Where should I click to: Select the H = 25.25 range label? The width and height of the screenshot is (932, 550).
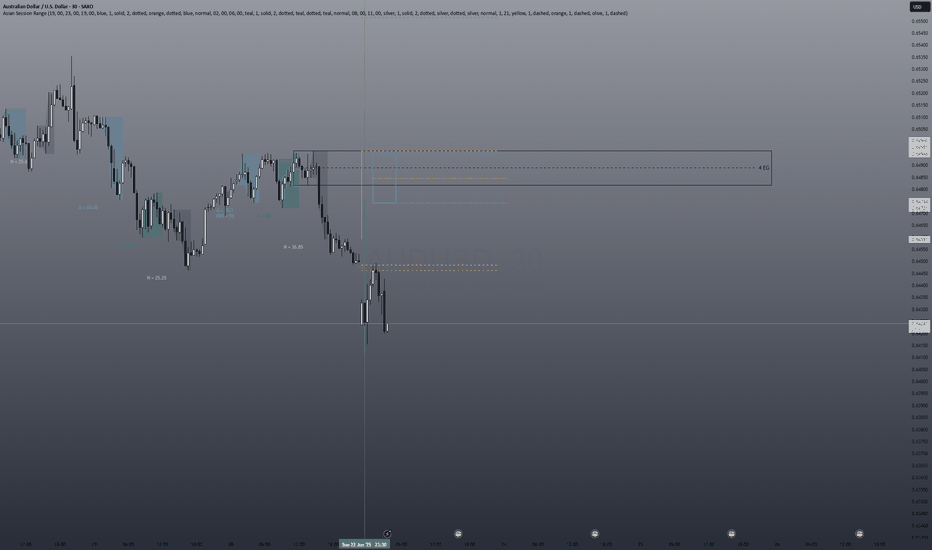157,278
